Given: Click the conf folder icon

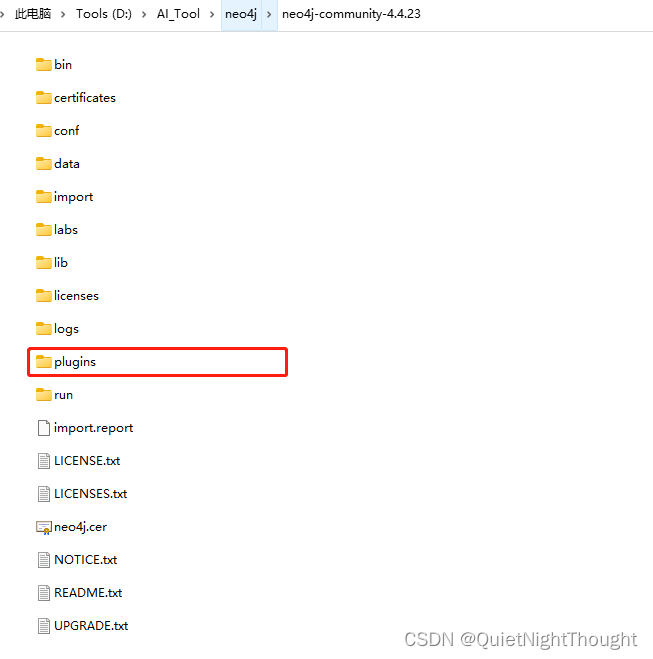Looking at the screenshot, I should click(x=44, y=131).
